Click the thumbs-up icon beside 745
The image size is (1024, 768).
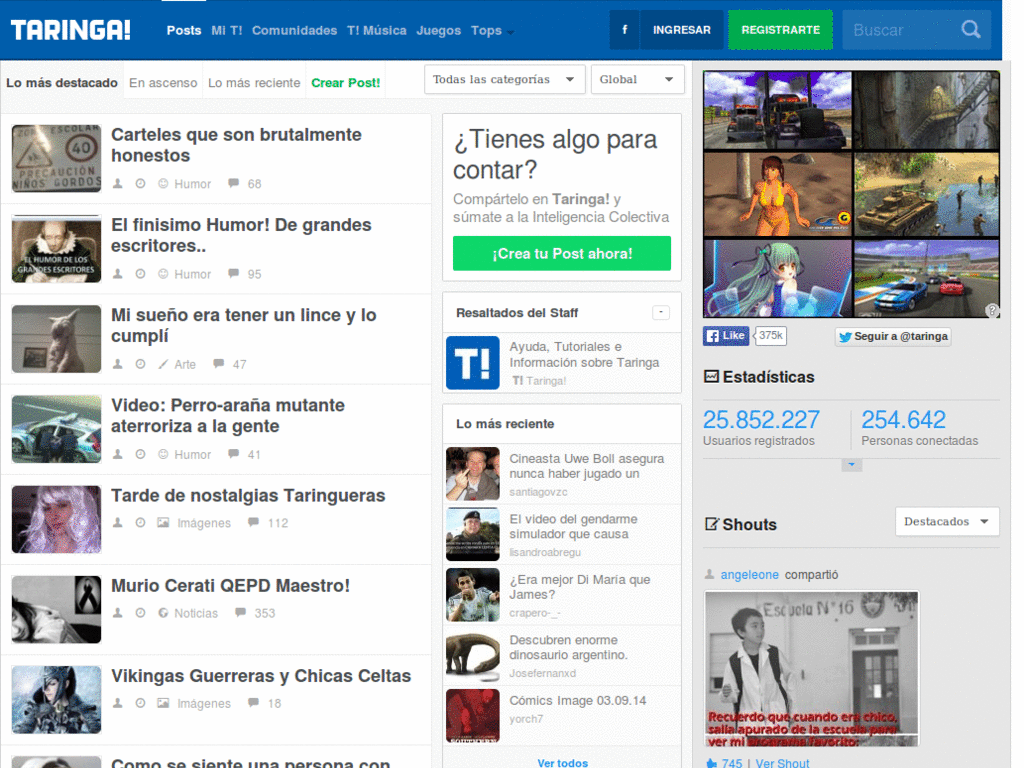pyautogui.click(x=711, y=763)
